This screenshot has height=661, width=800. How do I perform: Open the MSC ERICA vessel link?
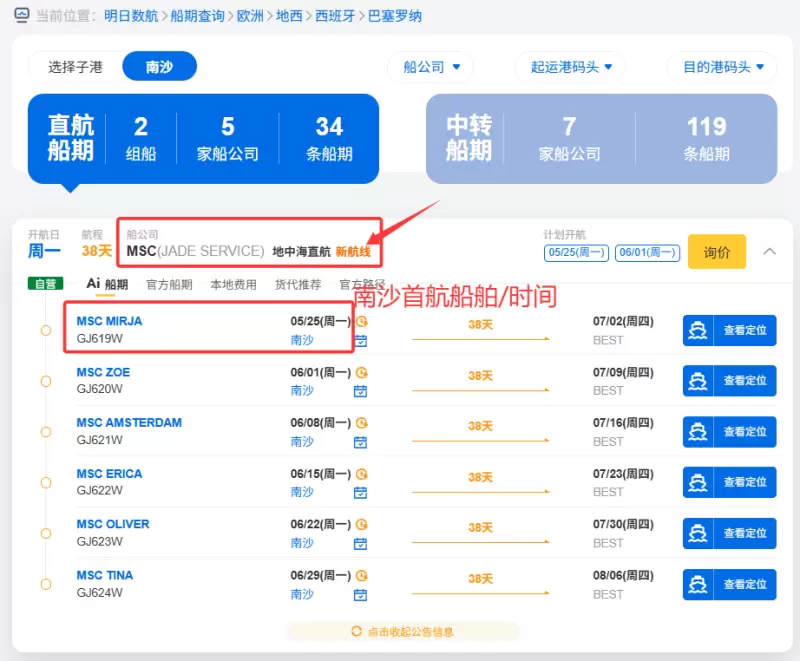(x=109, y=474)
